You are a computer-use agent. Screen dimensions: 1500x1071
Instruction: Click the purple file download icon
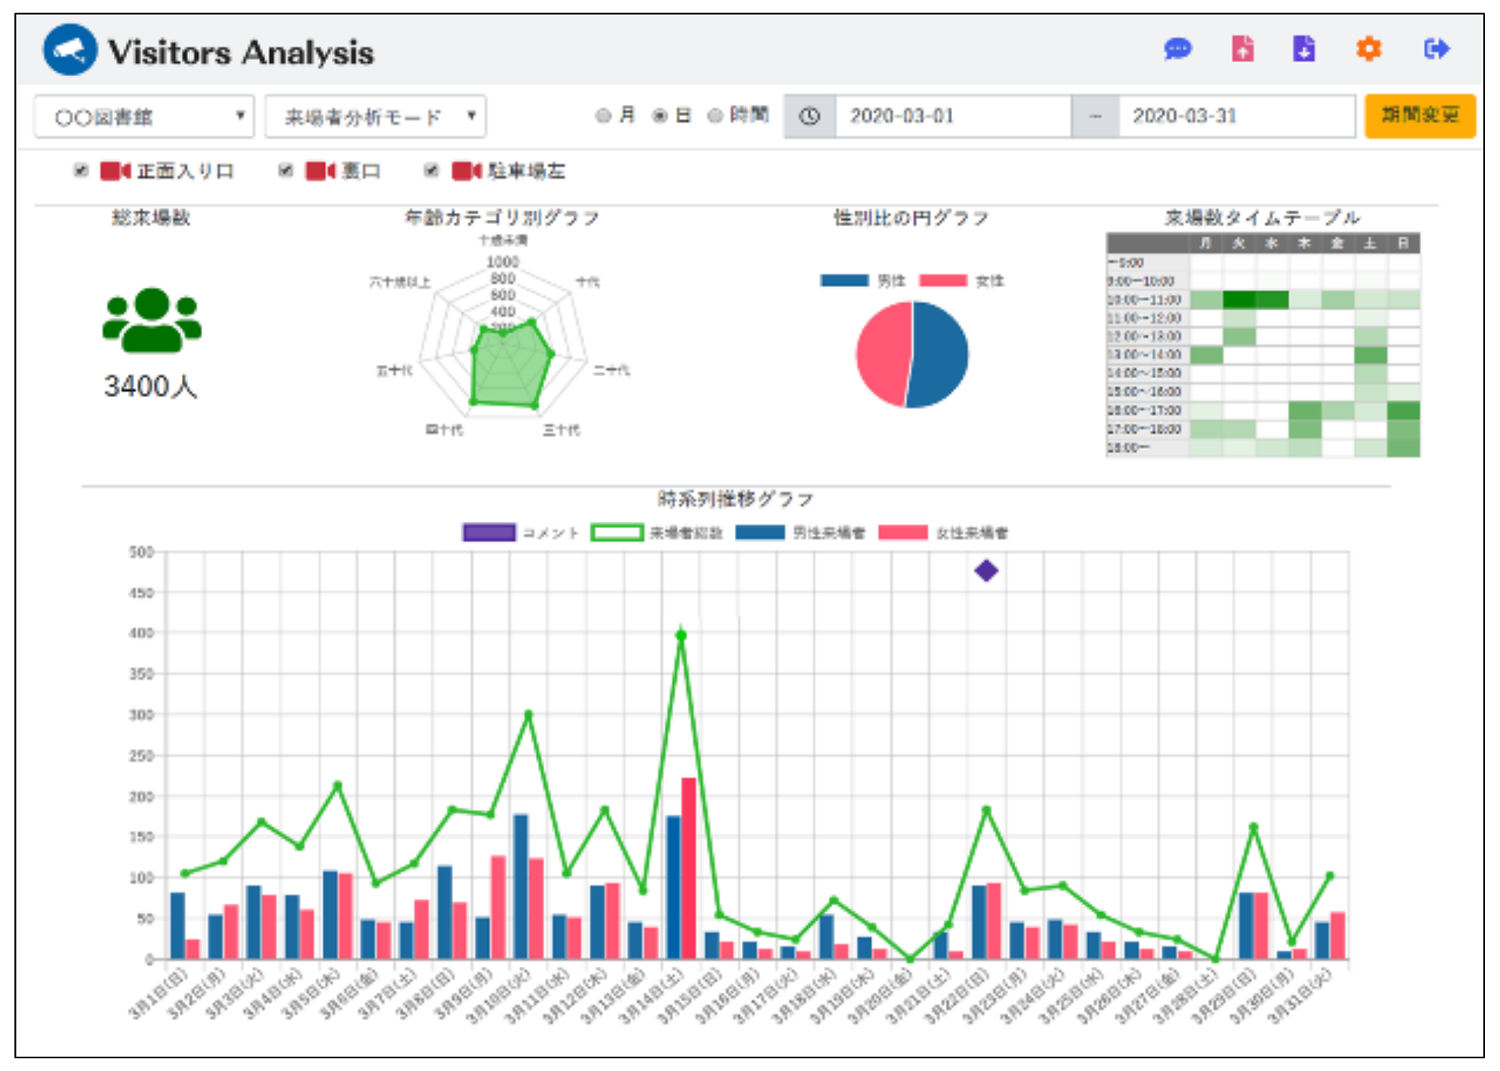coord(1304,48)
